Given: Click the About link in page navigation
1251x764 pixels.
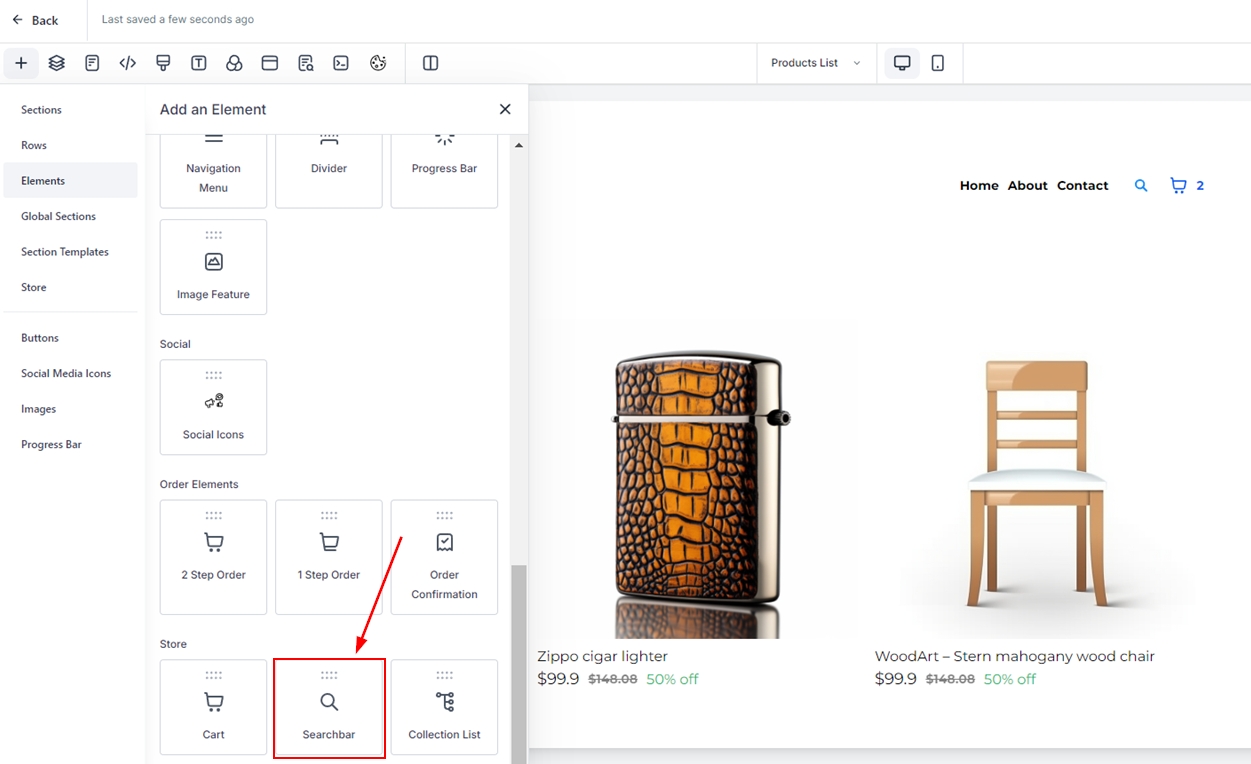Looking at the screenshot, I should pyautogui.click(x=1027, y=186).
